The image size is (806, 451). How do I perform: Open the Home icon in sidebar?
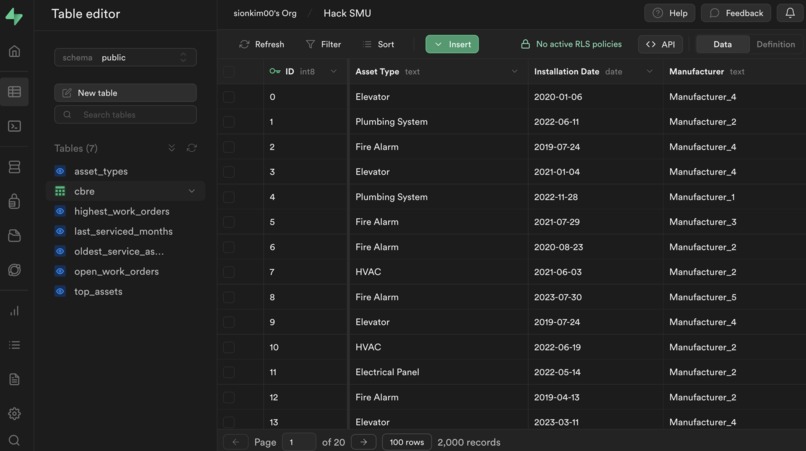(x=14, y=51)
